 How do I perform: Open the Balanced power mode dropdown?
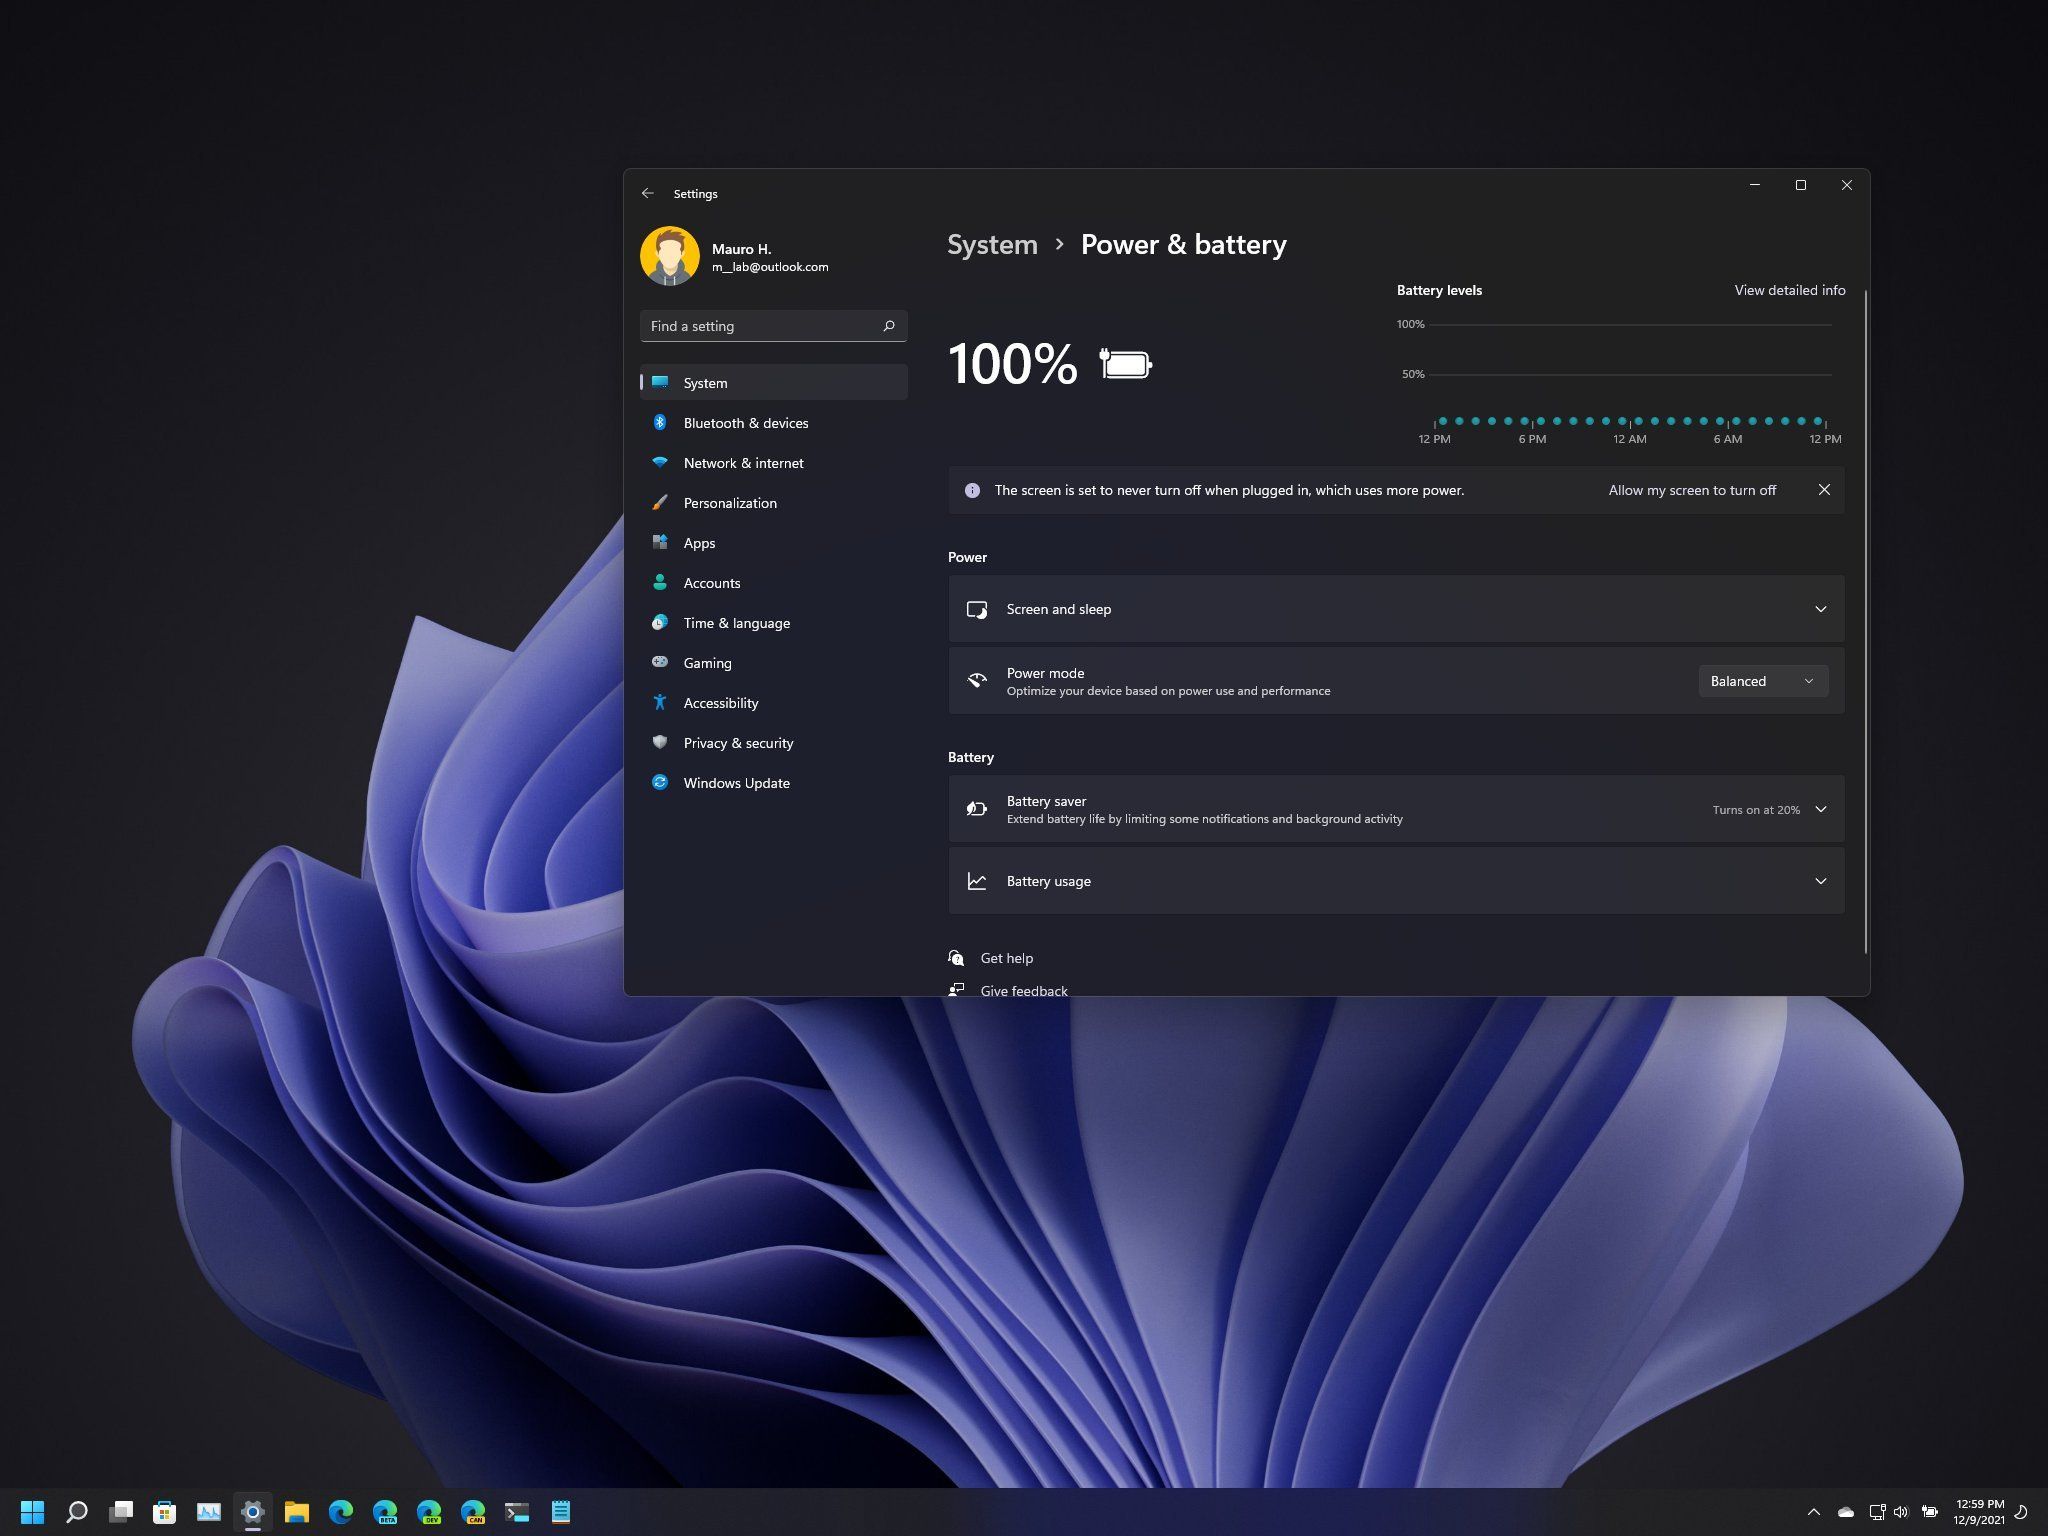[x=1763, y=681]
